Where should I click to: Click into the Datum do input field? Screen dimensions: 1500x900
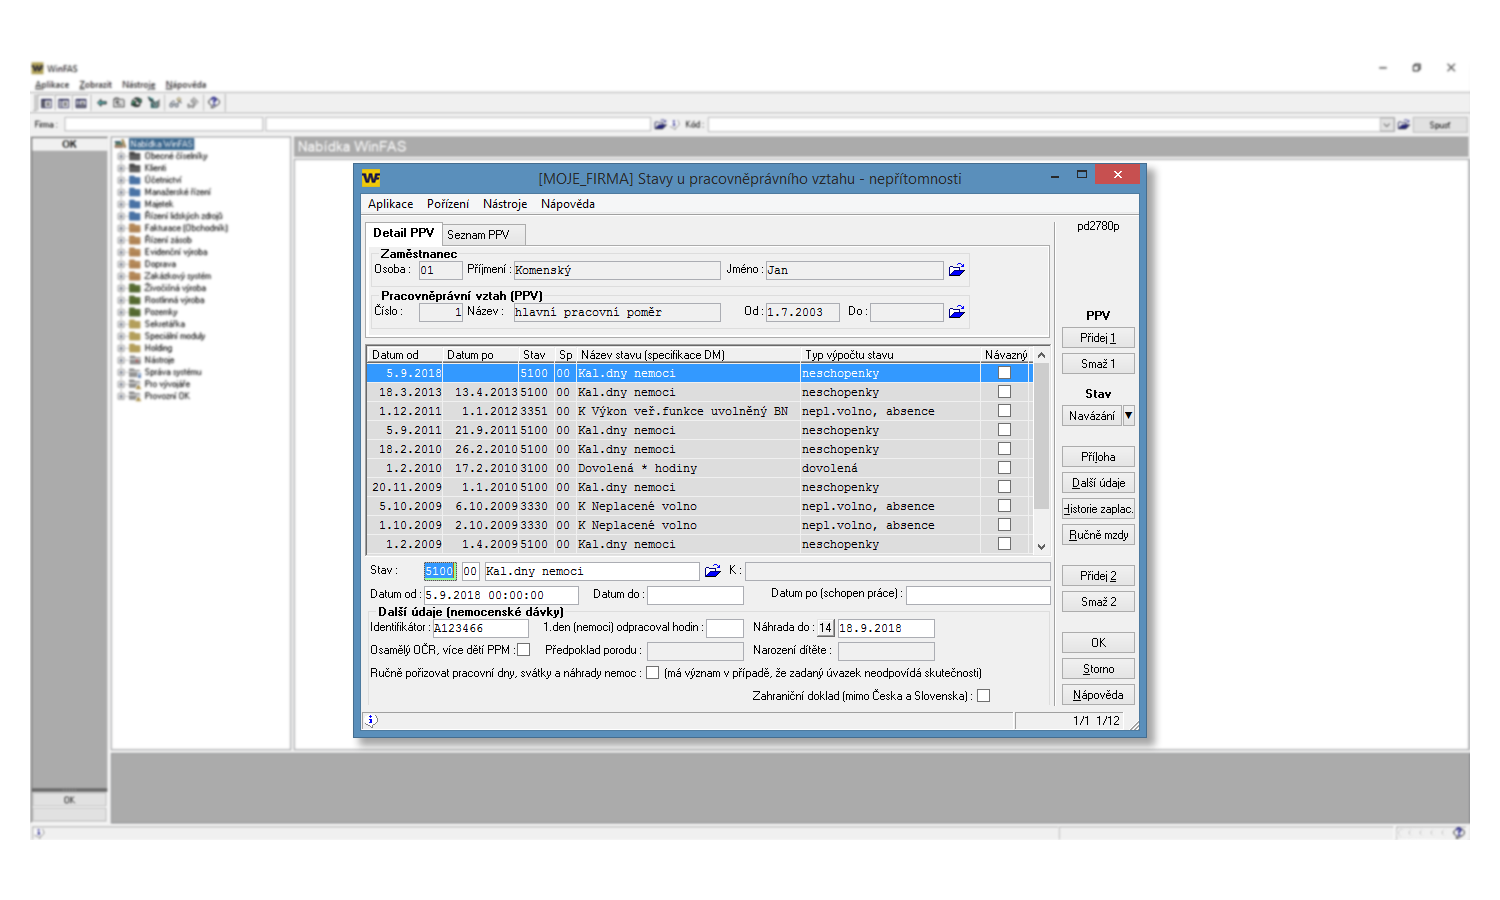click(x=695, y=595)
